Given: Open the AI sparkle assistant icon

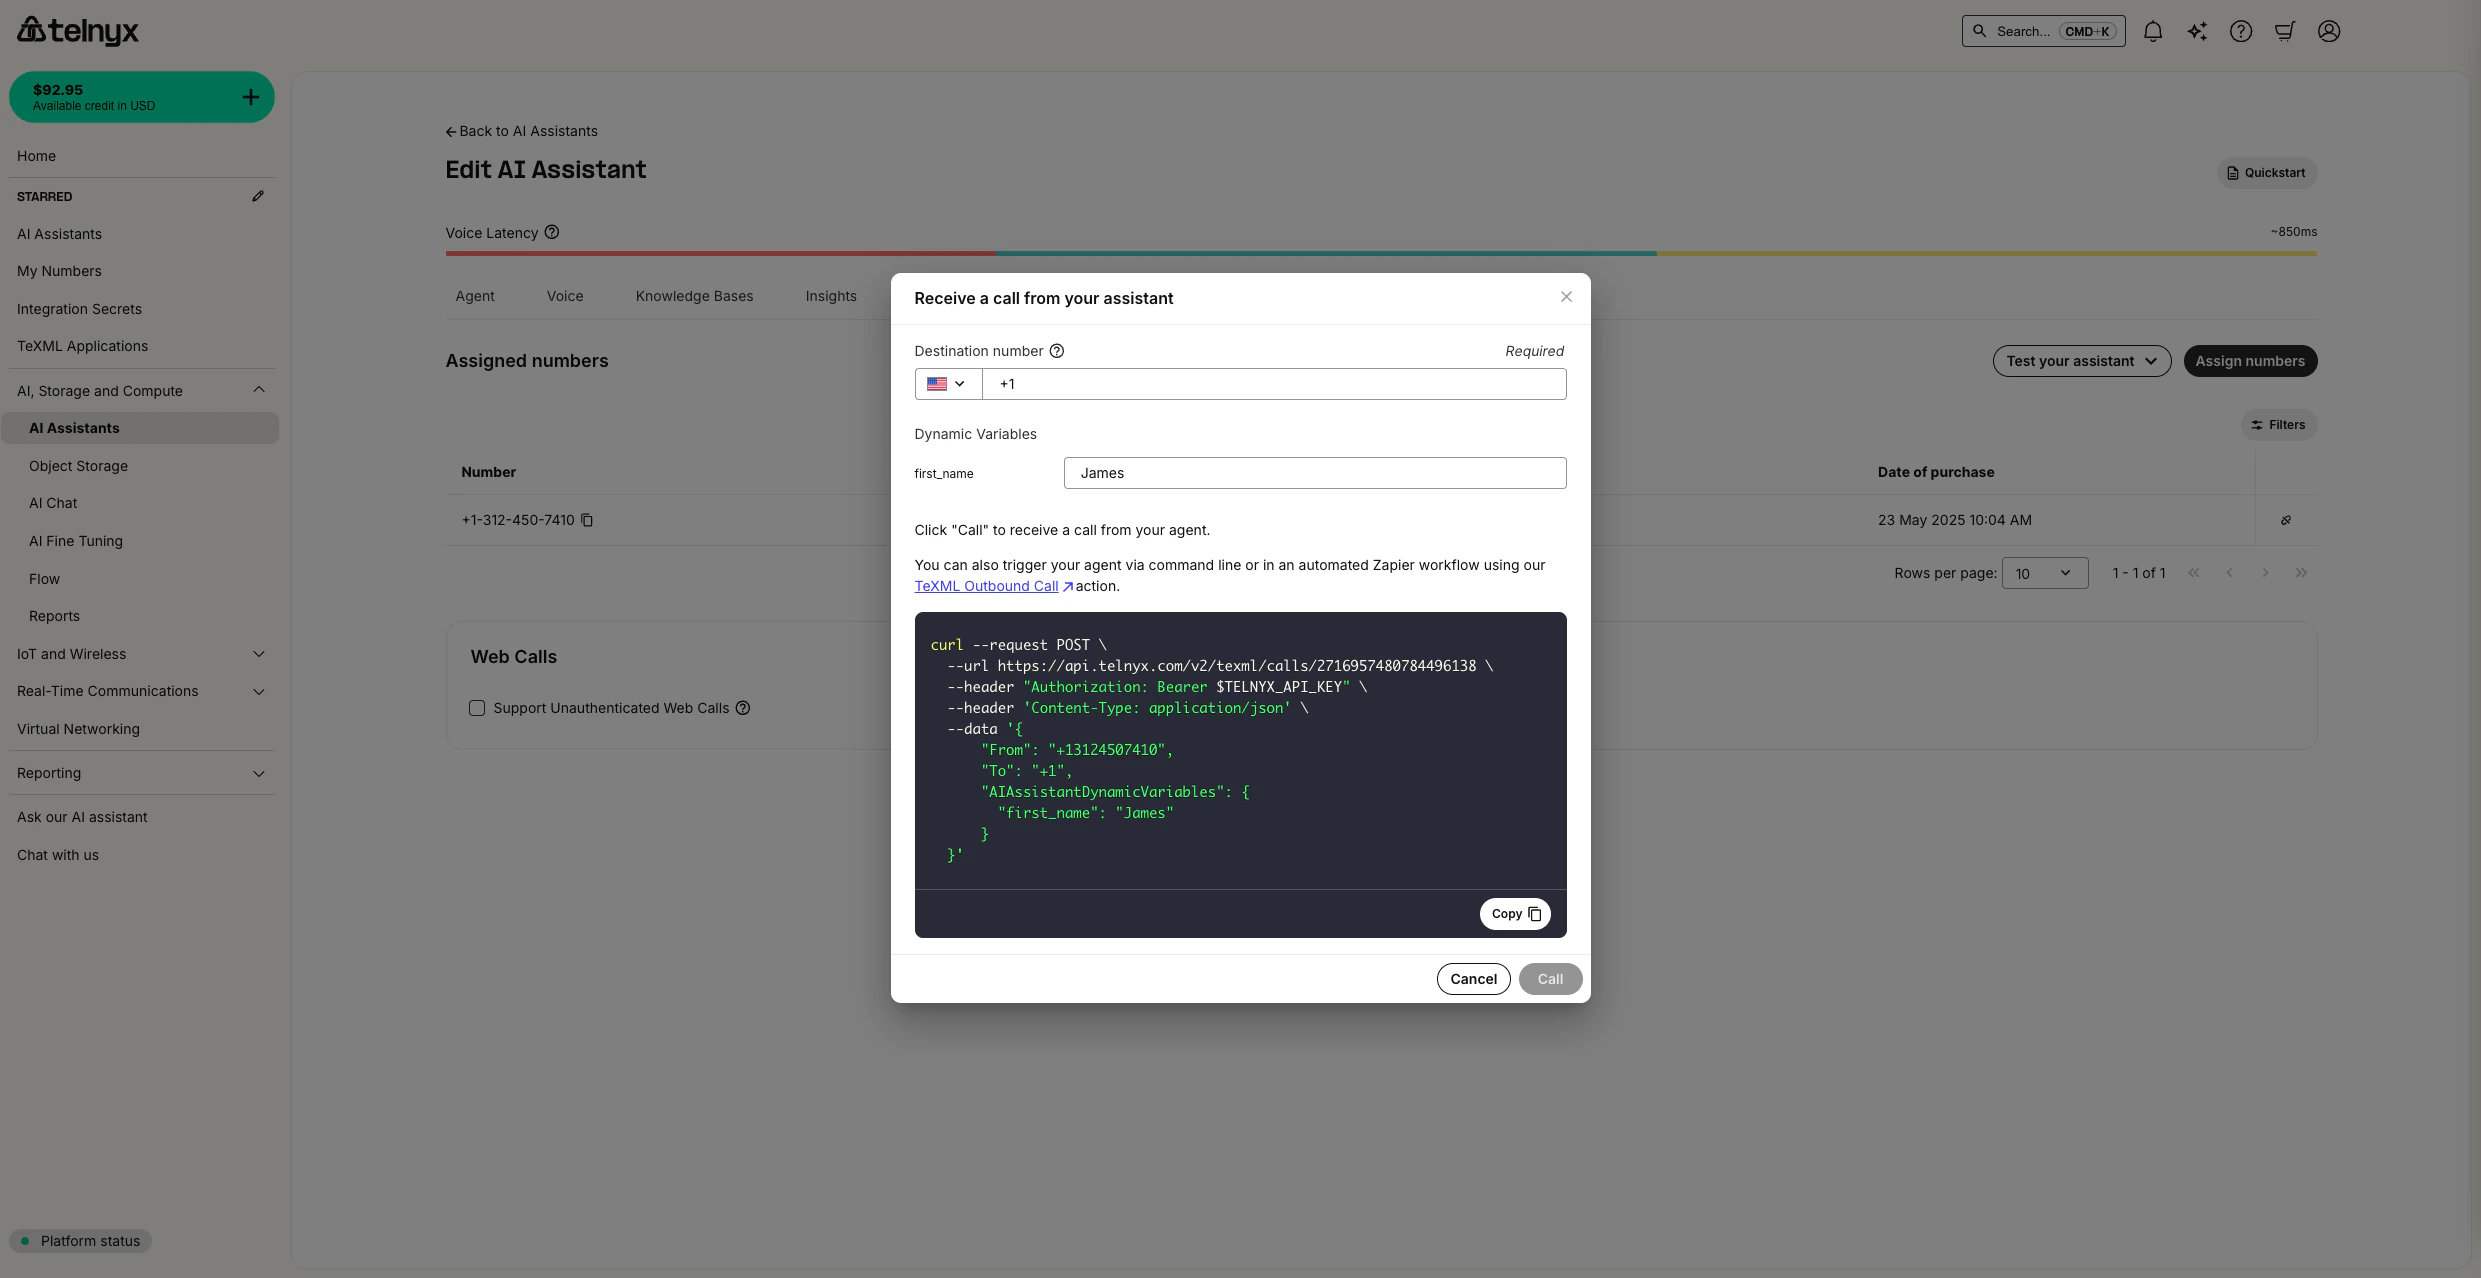Looking at the screenshot, I should click(x=2197, y=31).
